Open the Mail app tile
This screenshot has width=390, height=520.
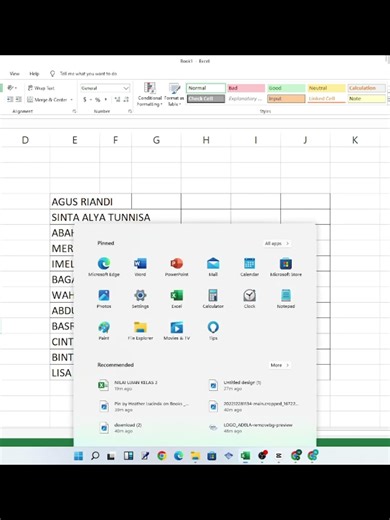213,267
